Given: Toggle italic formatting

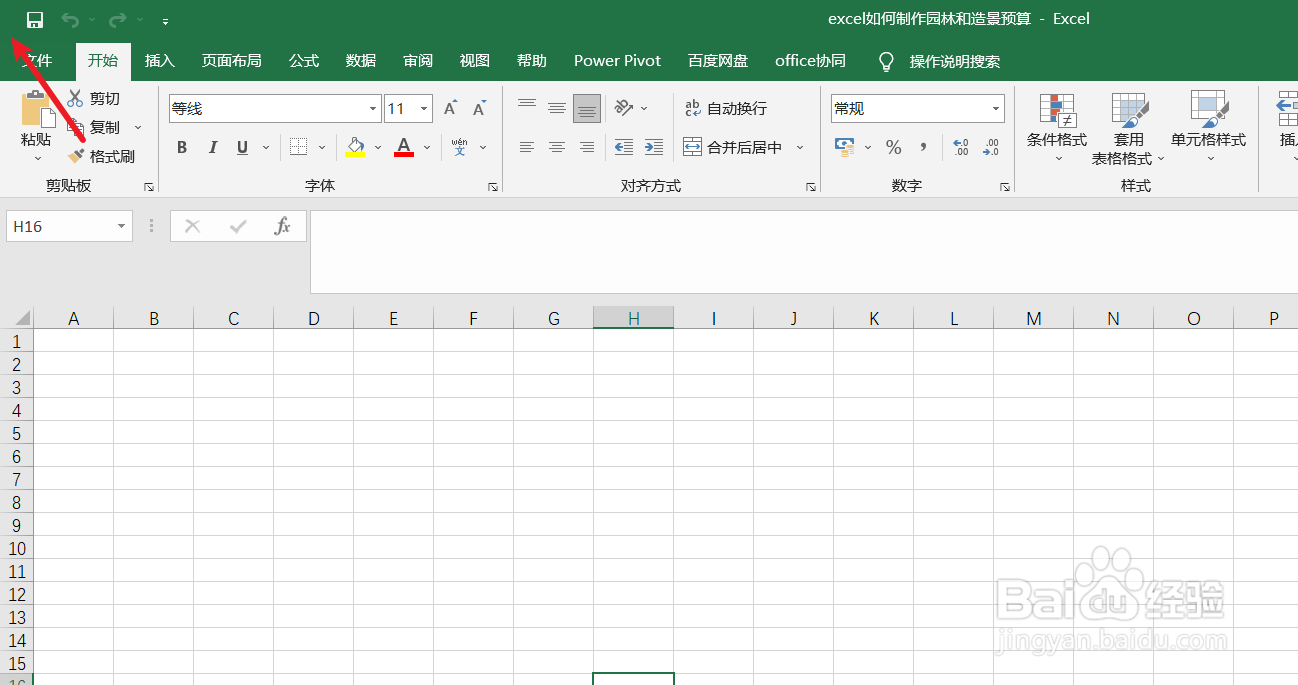Looking at the screenshot, I should [x=212, y=147].
